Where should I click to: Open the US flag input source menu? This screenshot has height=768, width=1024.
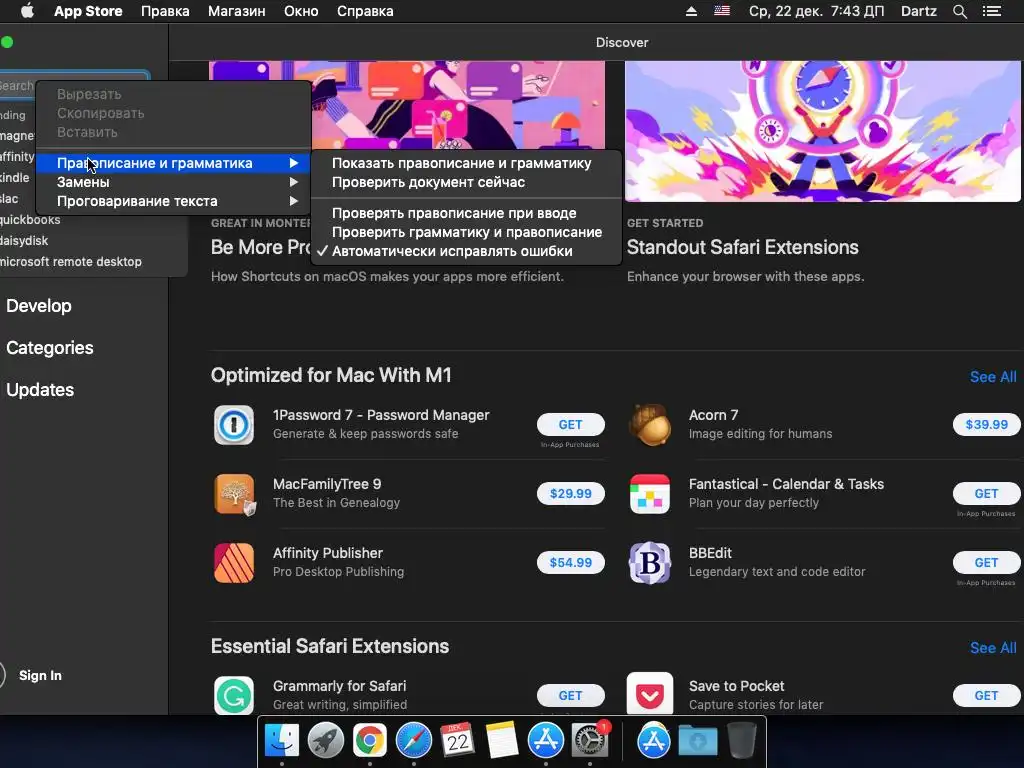click(x=722, y=11)
